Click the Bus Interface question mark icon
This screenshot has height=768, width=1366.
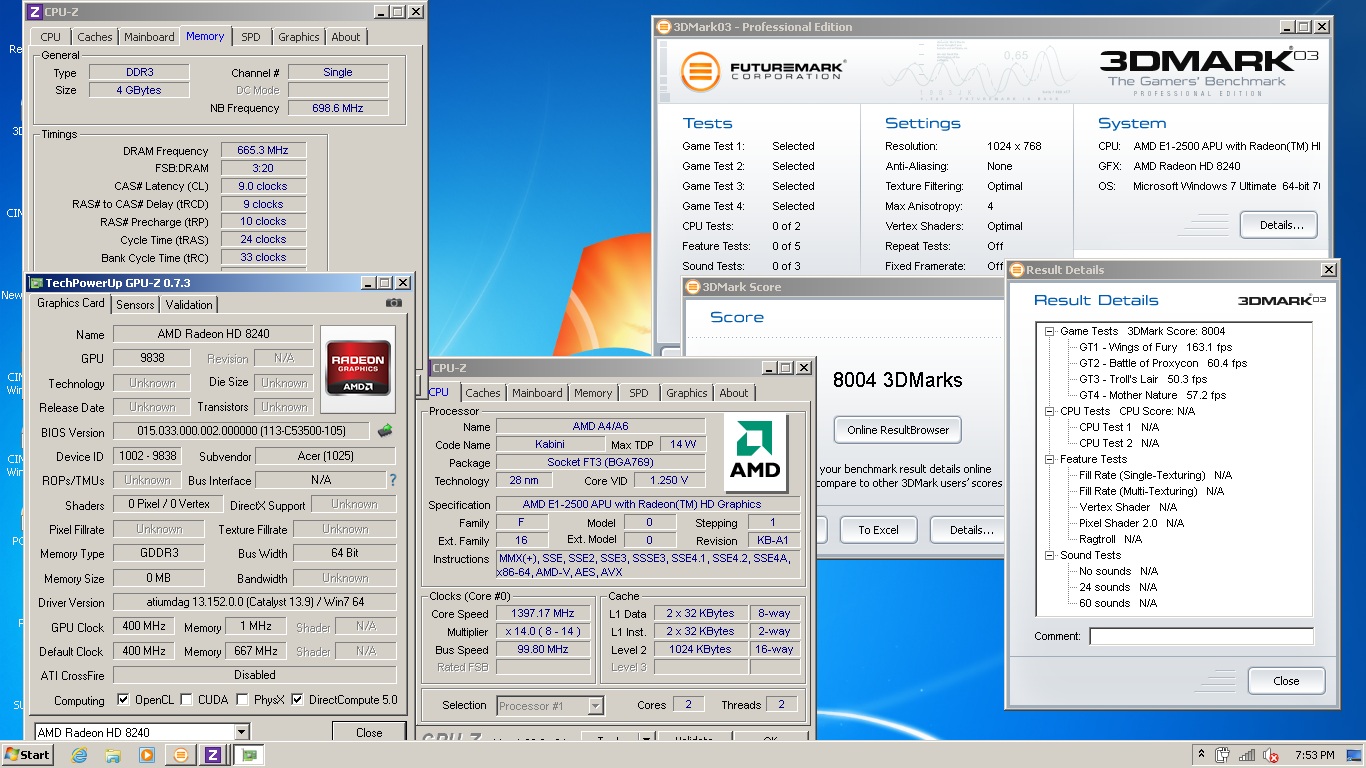(x=393, y=480)
